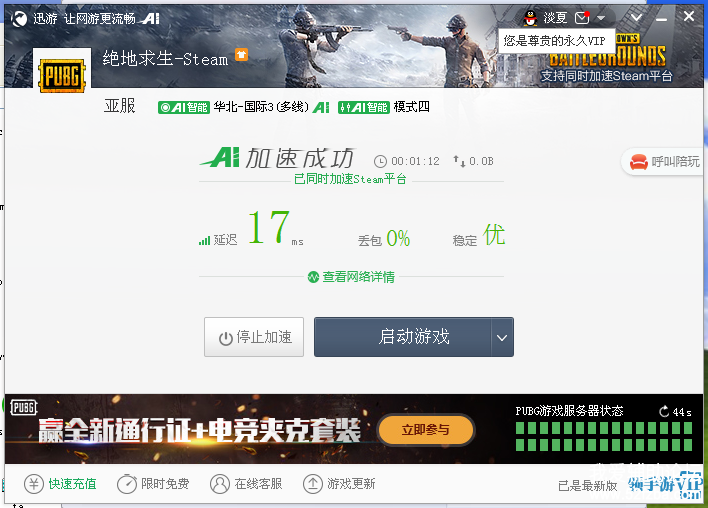
Task: Click the 立即参与 banner button
Action: [x=426, y=430]
